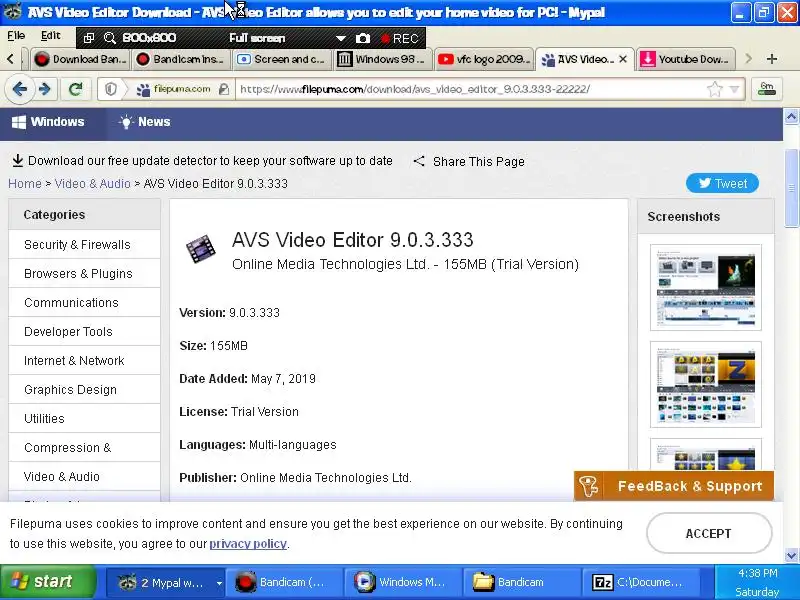Viewport: 800px width, 600px height.
Task: Open the News section in site navigation
Action: [x=145, y=122]
